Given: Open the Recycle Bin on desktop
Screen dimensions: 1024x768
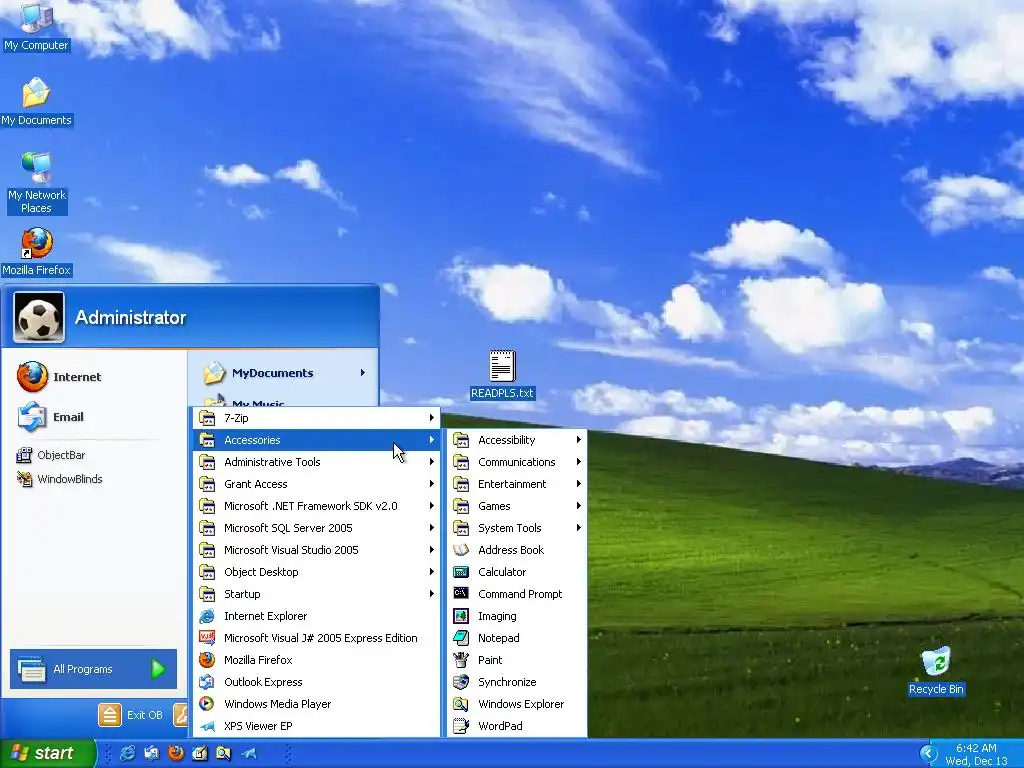Looking at the screenshot, I should click(x=936, y=671).
